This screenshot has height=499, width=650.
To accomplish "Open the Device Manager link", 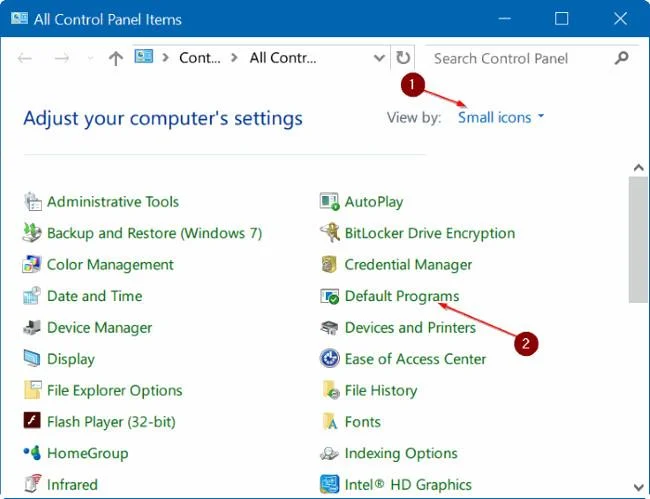I will [99, 327].
